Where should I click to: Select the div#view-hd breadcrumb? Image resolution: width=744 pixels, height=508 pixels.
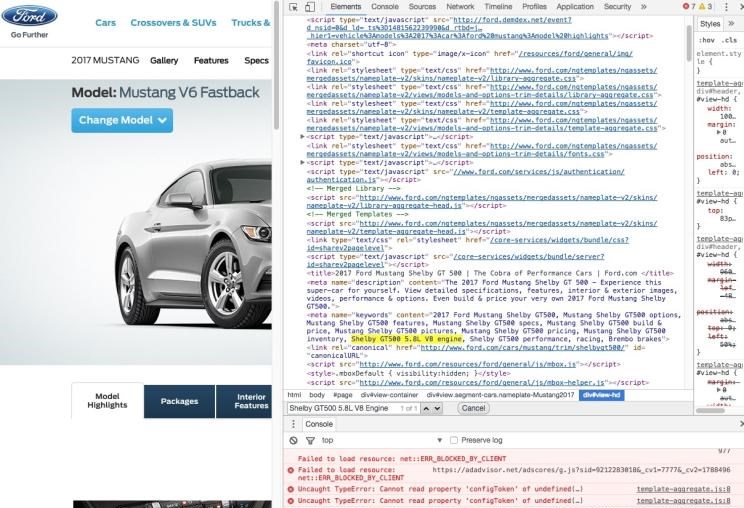(x=602, y=395)
